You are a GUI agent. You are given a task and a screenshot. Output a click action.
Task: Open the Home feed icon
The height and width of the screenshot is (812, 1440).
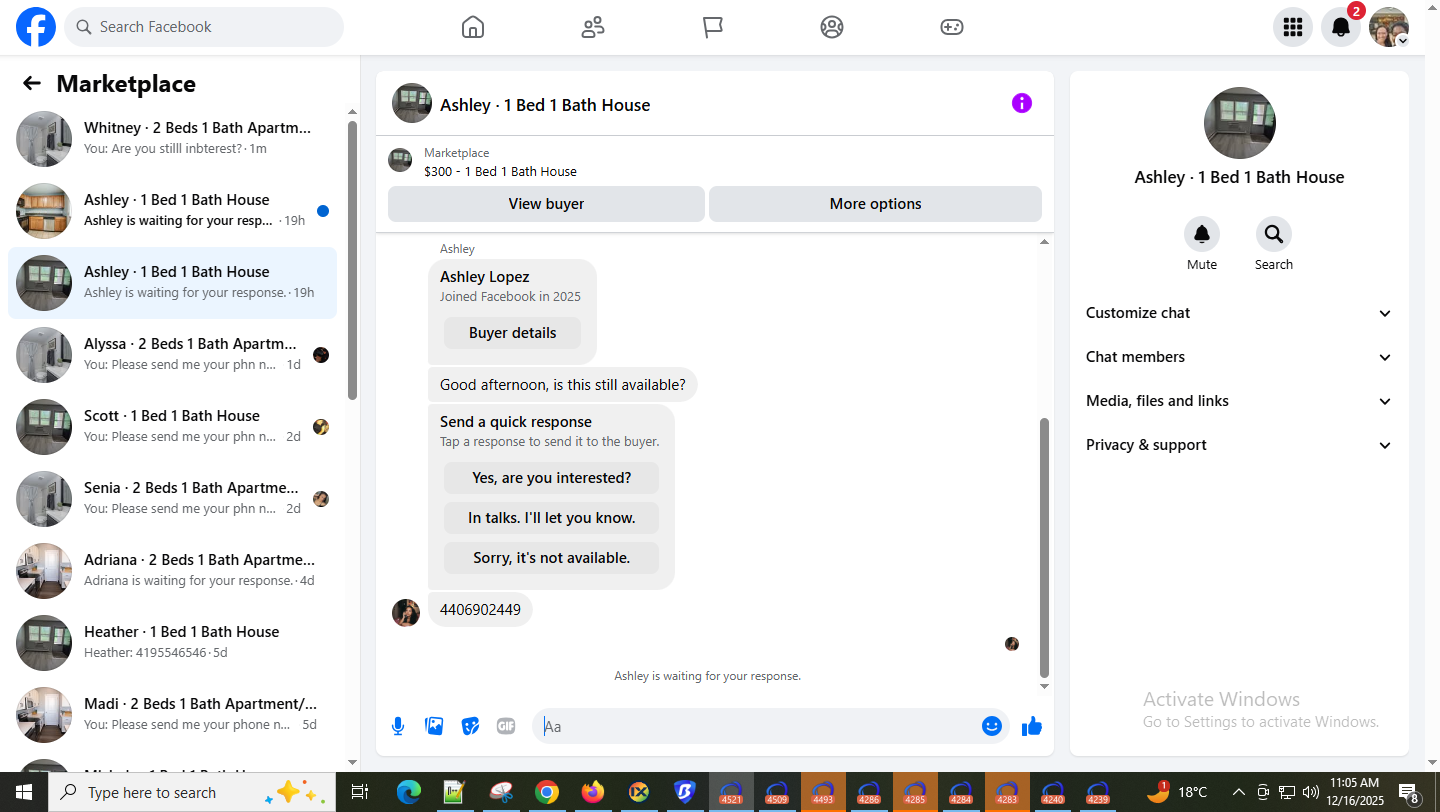[x=473, y=27]
